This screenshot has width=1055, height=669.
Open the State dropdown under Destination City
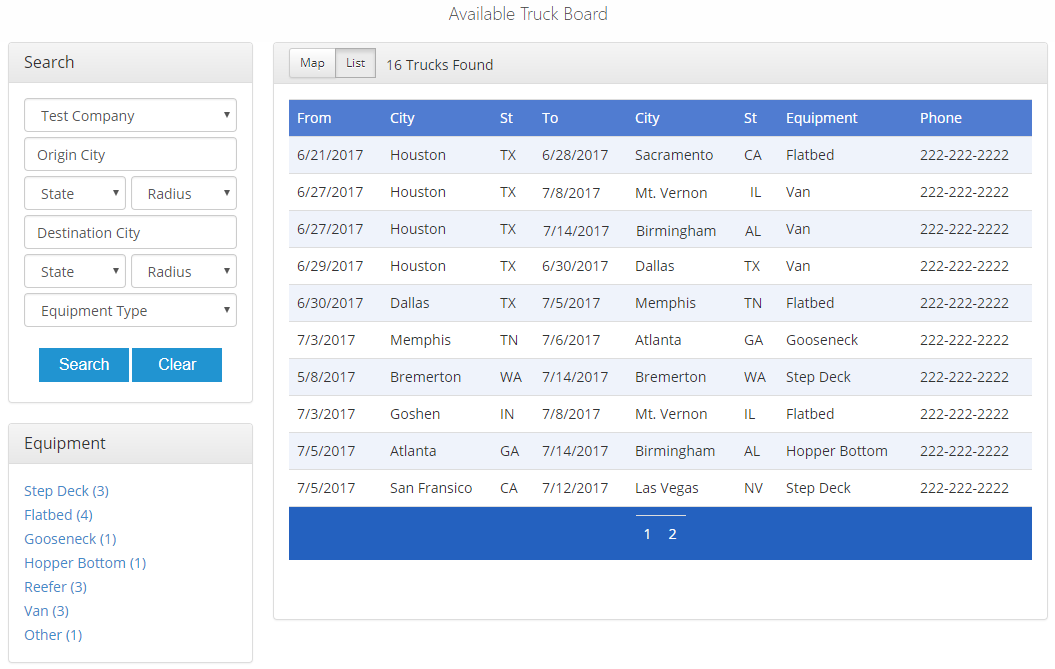pyautogui.click(x=75, y=272)
